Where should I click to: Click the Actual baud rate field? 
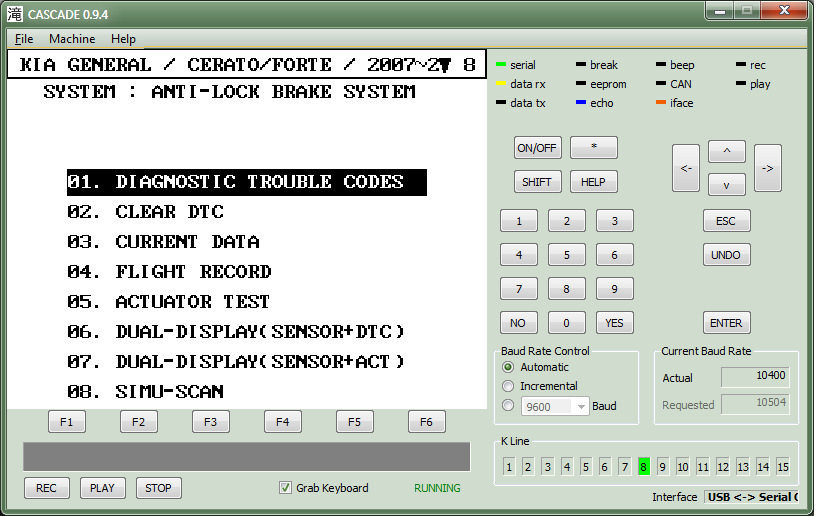pyautogui.click(x=755, y=377)
